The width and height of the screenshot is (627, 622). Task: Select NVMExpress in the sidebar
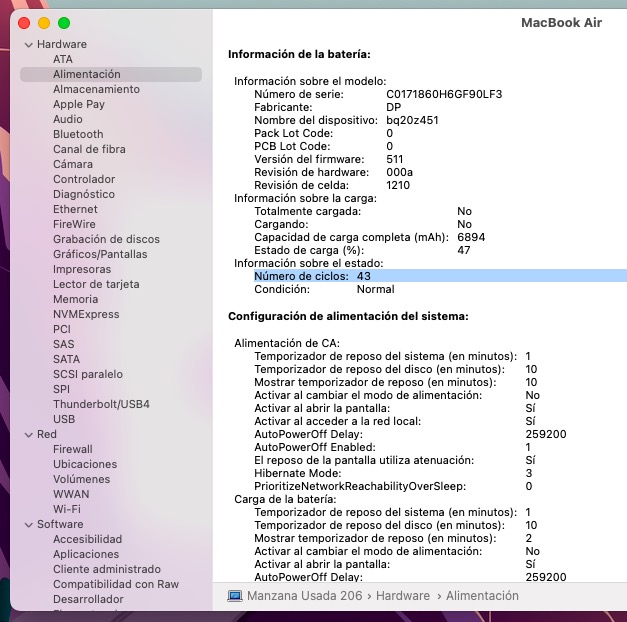[86, 314]
